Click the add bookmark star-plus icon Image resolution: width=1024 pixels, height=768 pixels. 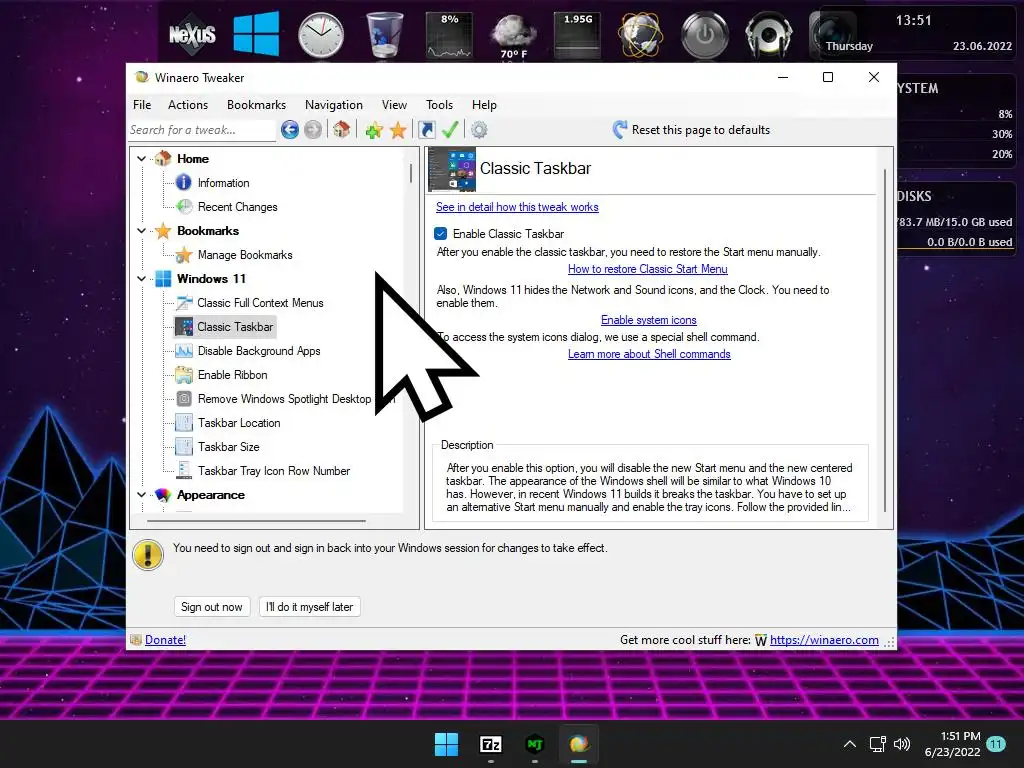pyautogui.click(x=374, y=130)
